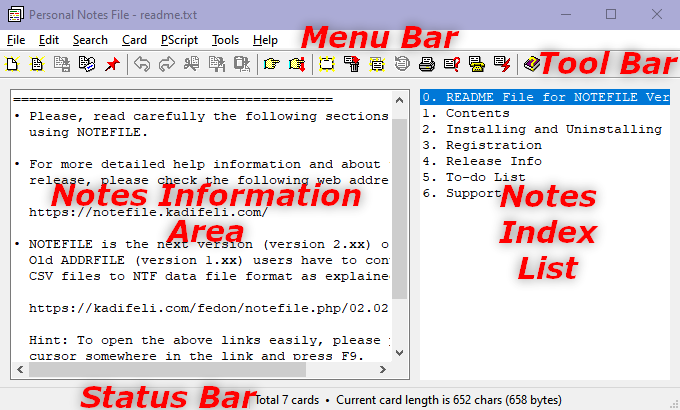The height and width of the screenshot is (410, 680).
Task: Open the Search menu
Action: click(90, 40)
